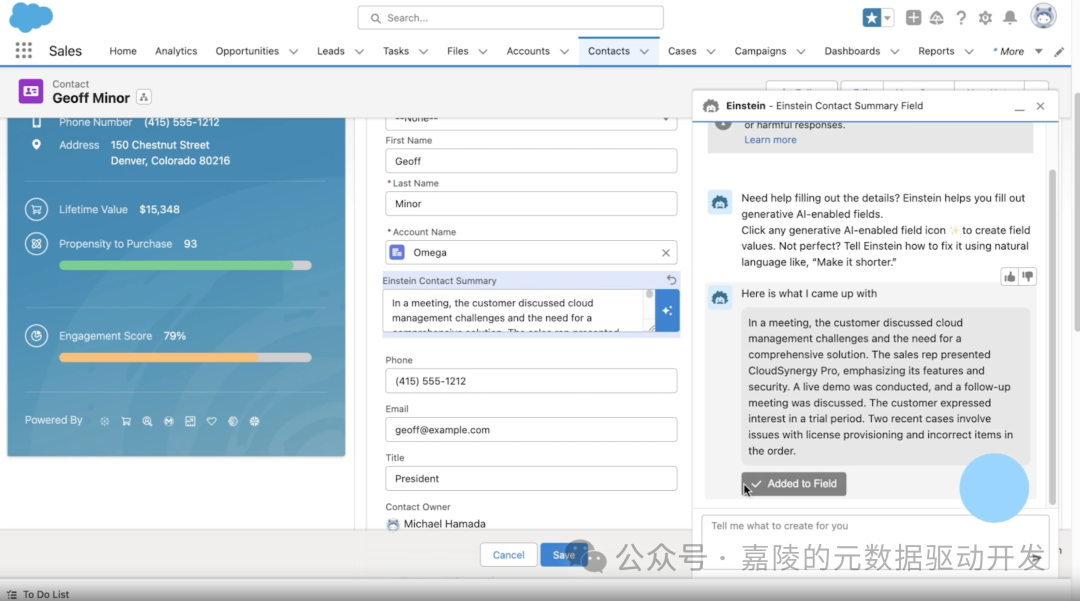
Task: Expand the Campaigns dropdown chevron
Action: pos(801,52)
